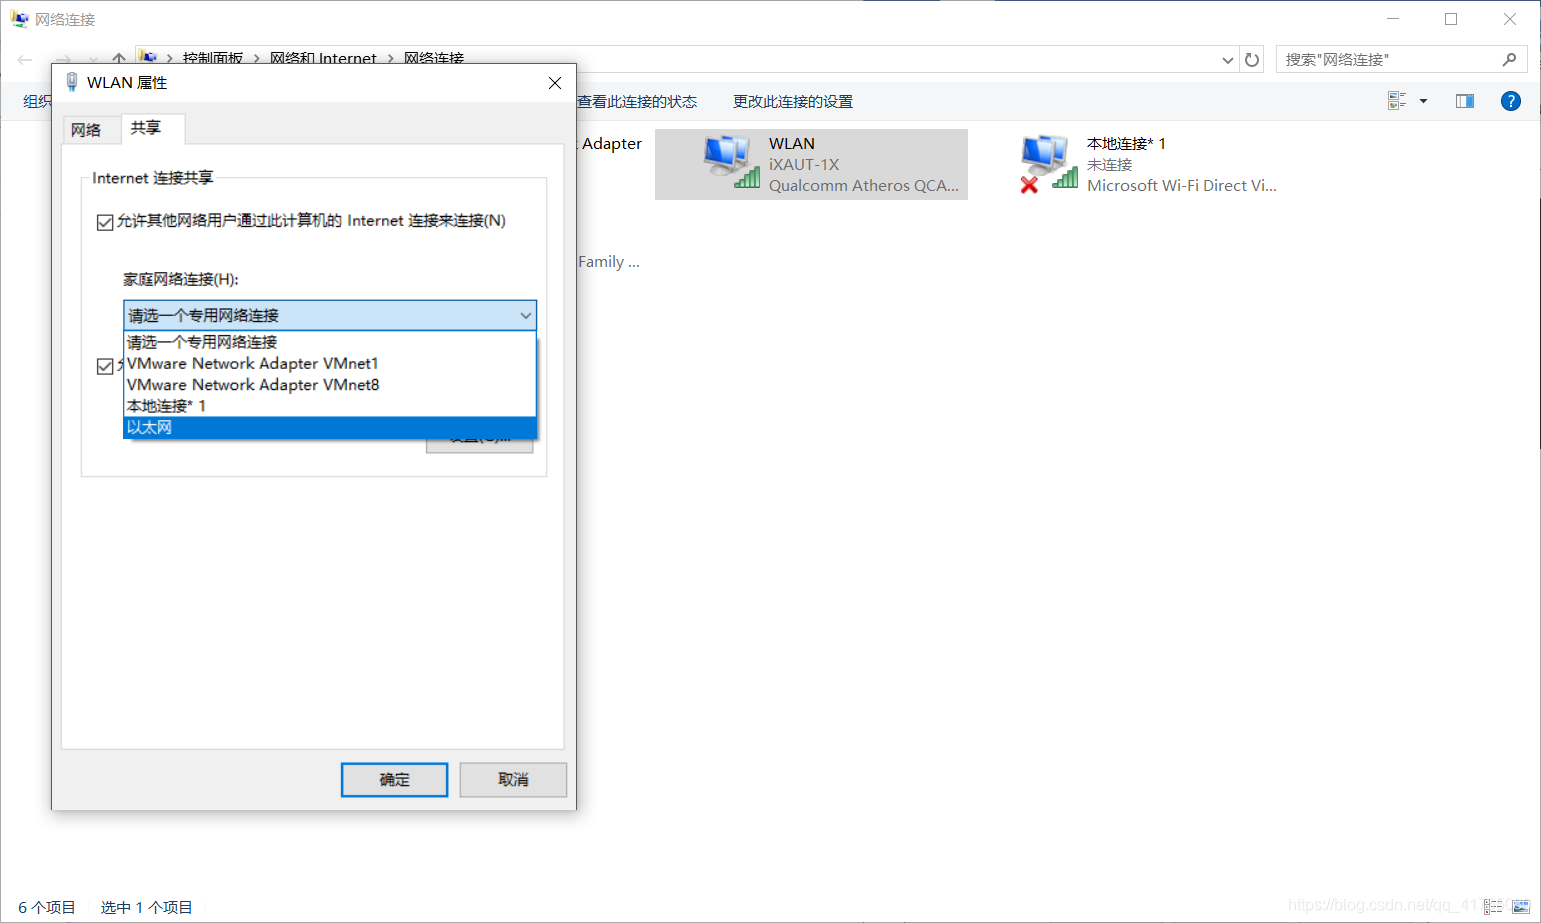Click the iXAUT-1X network name
This screenshot has width=1541, height=923.
(x=804, y=165)
